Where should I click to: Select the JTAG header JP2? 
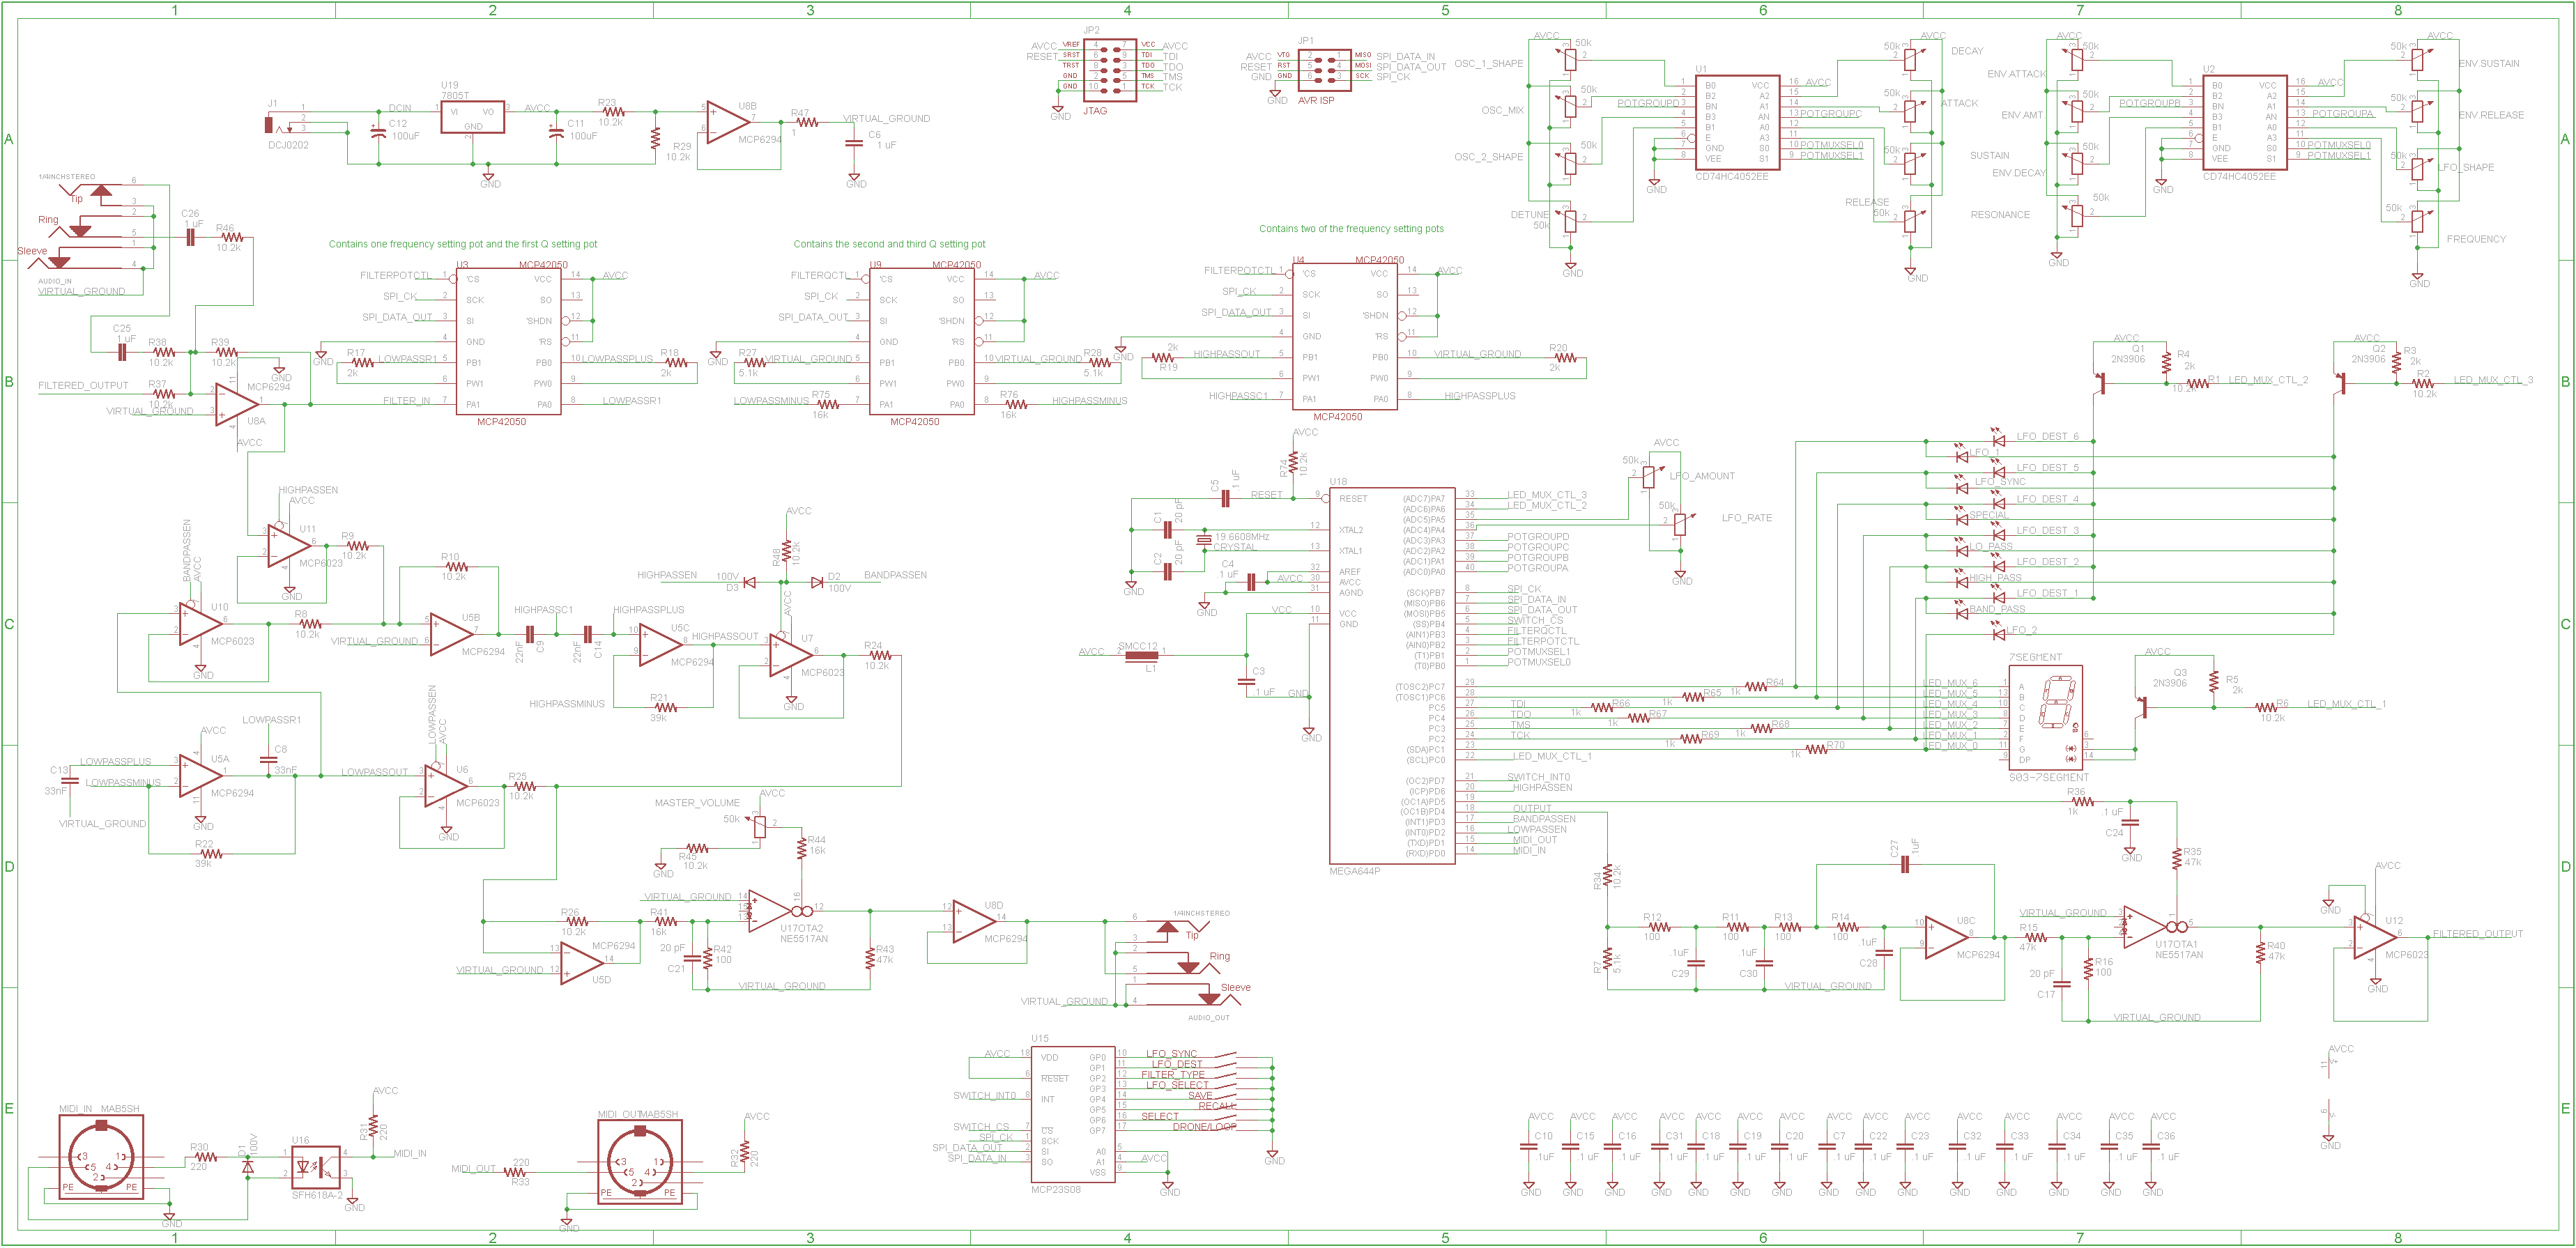tap(1109, 65)
